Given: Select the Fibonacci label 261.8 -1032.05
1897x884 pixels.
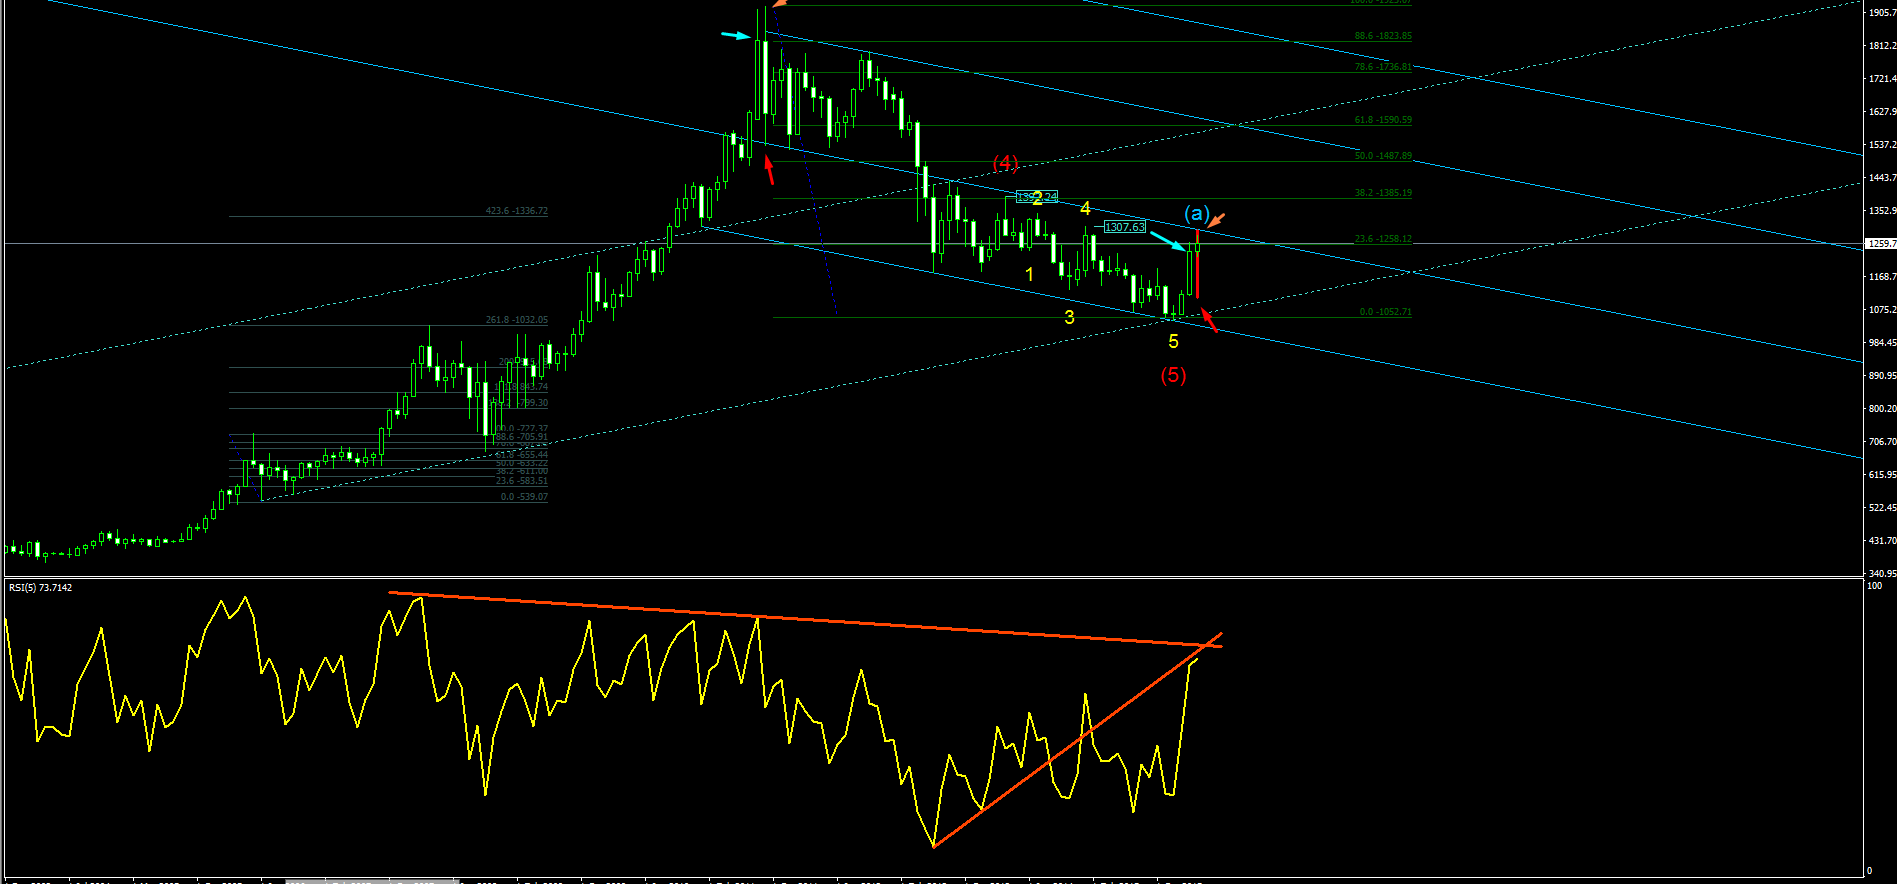Looking at the screenshot, I should [517, 320].
